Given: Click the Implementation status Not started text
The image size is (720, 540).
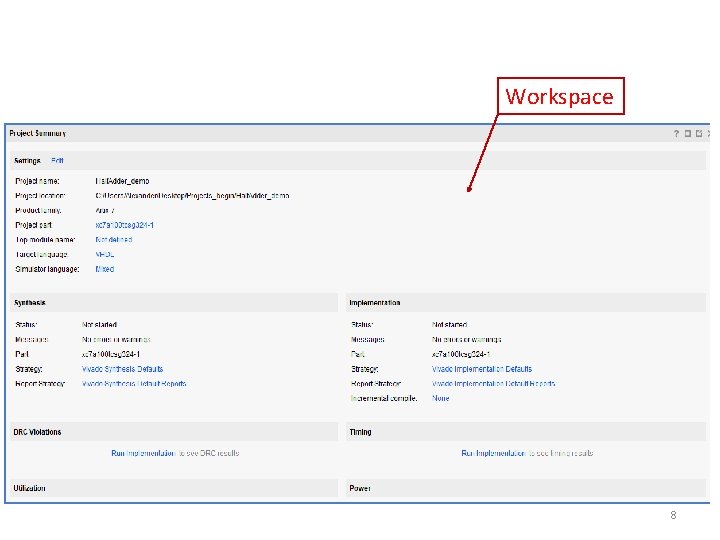Looking at the screenshot, I should click(x=450, y=325).
